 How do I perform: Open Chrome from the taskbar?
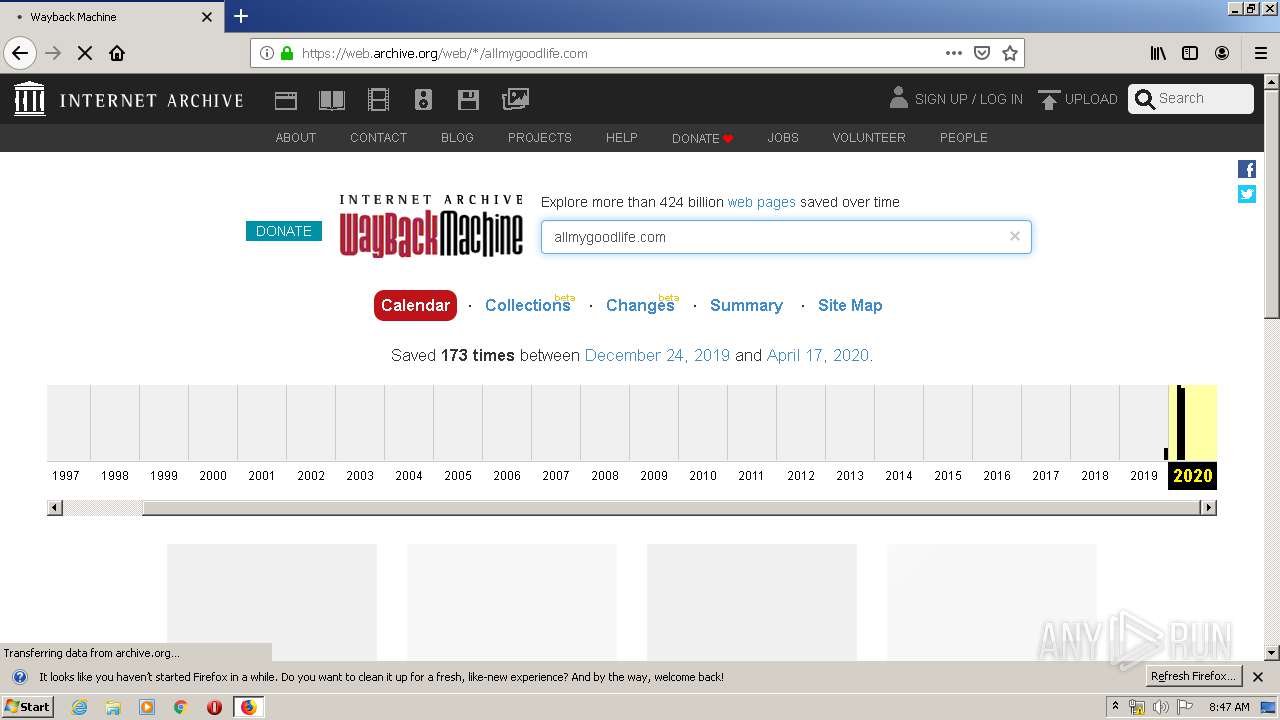(180, 707)
